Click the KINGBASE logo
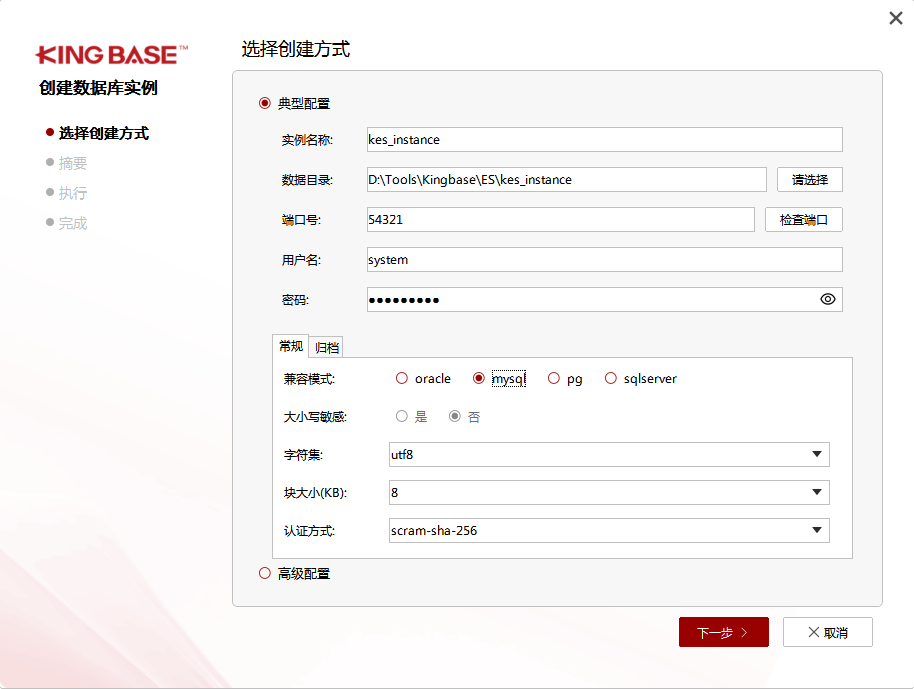914x689 pixels. (x=111, y=55)
